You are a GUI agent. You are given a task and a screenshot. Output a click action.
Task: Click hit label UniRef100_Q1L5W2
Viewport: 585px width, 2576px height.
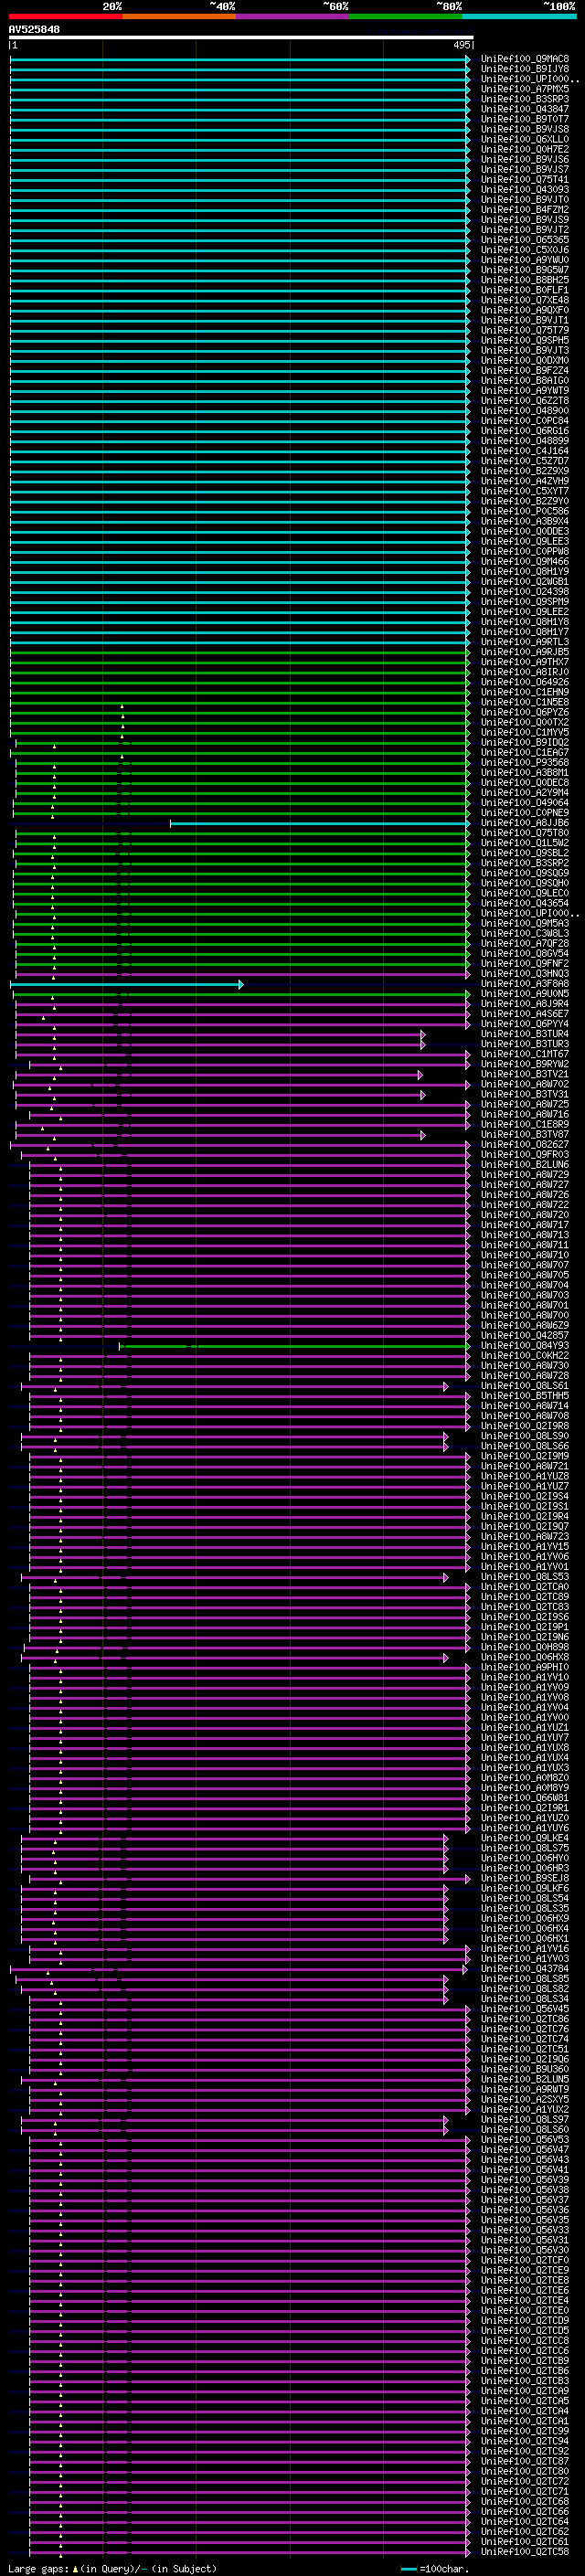525,843
